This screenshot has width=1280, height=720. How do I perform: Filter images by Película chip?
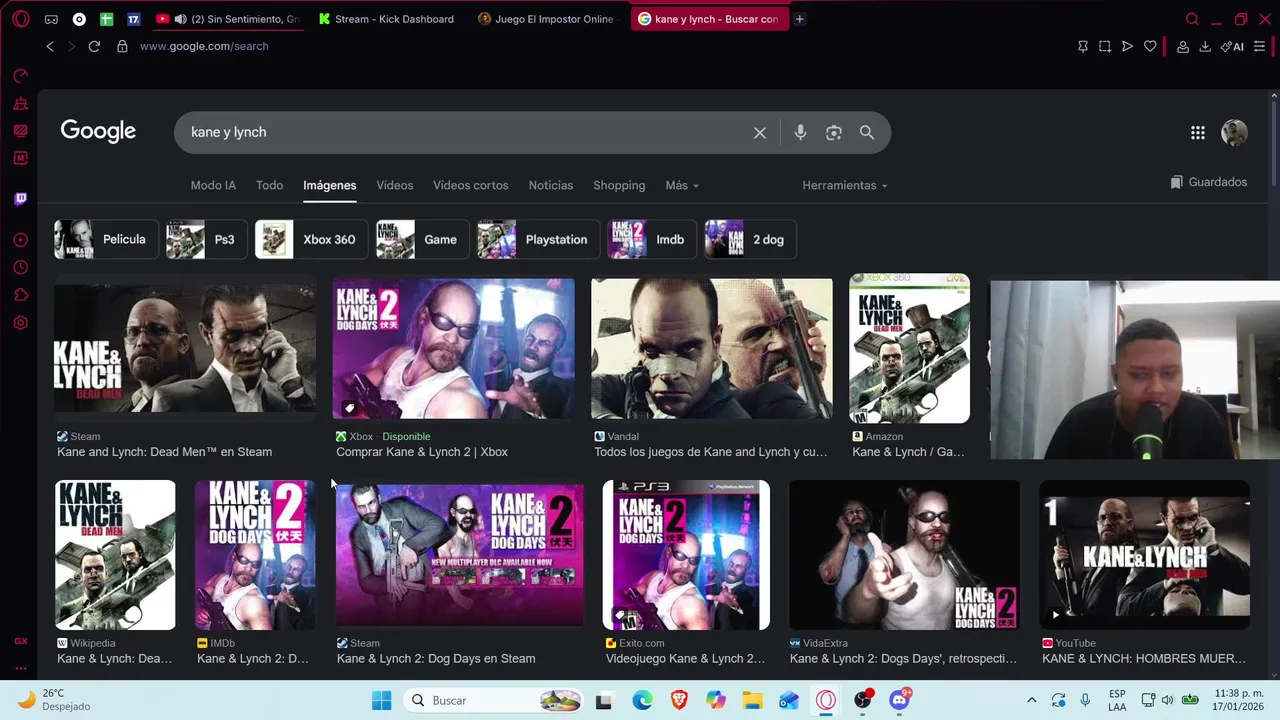(x=106, y=239)
